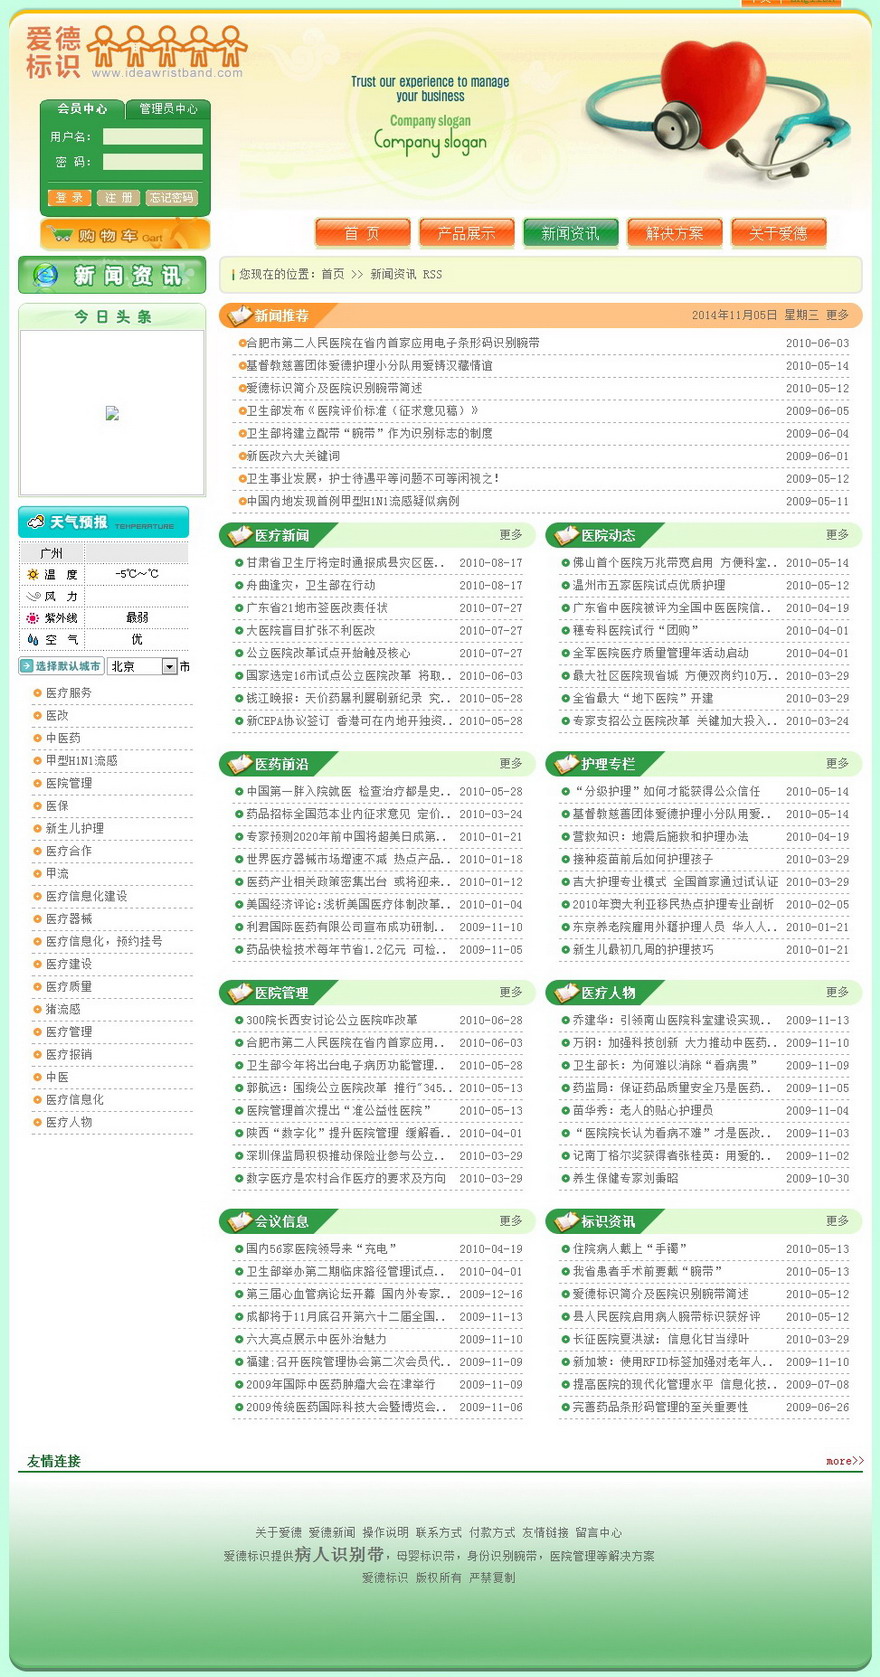Open article 新生儿最初几周的护理技巧
The width and height of the screenshot is (880, 1677).
tap(643, 950)
